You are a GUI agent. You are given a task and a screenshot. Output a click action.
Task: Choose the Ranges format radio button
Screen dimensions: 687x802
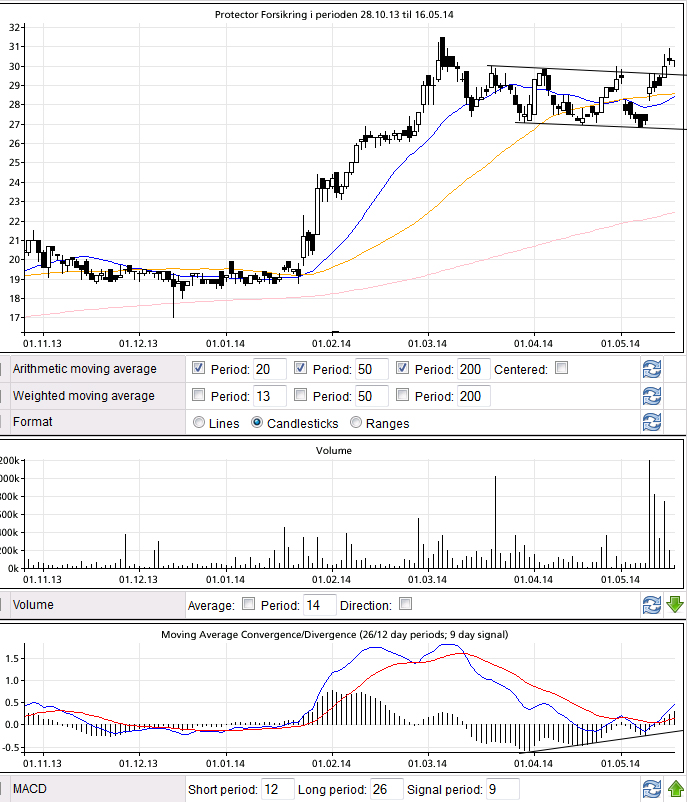tap(356, 422)
